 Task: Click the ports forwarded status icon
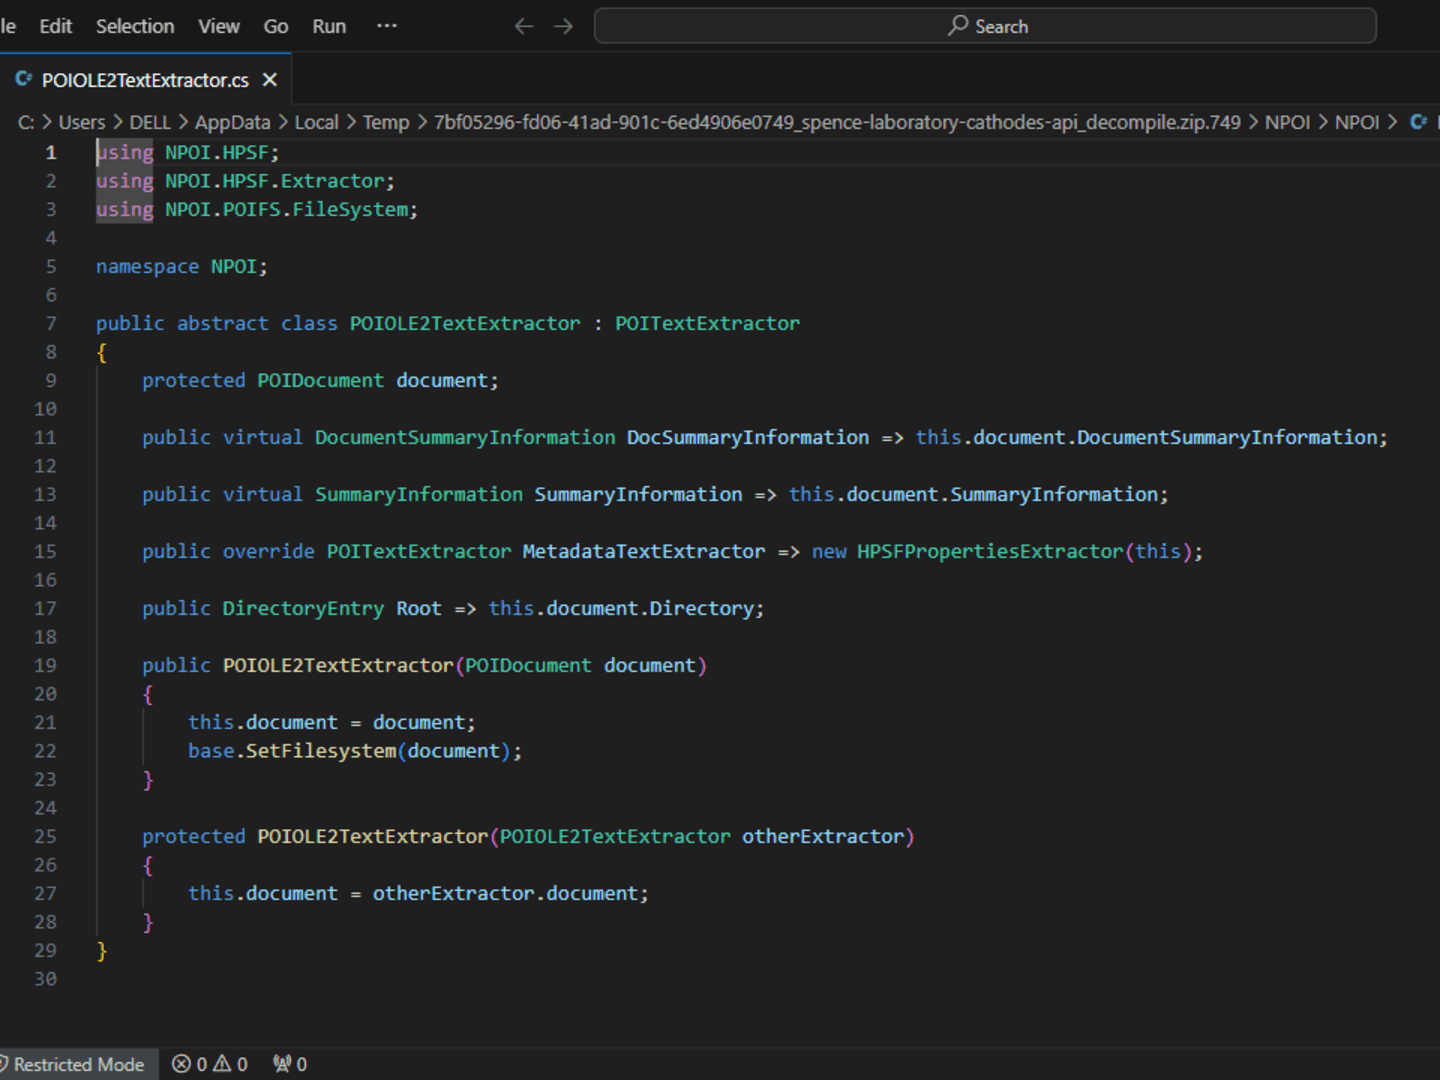click(x=290, y=1064)
